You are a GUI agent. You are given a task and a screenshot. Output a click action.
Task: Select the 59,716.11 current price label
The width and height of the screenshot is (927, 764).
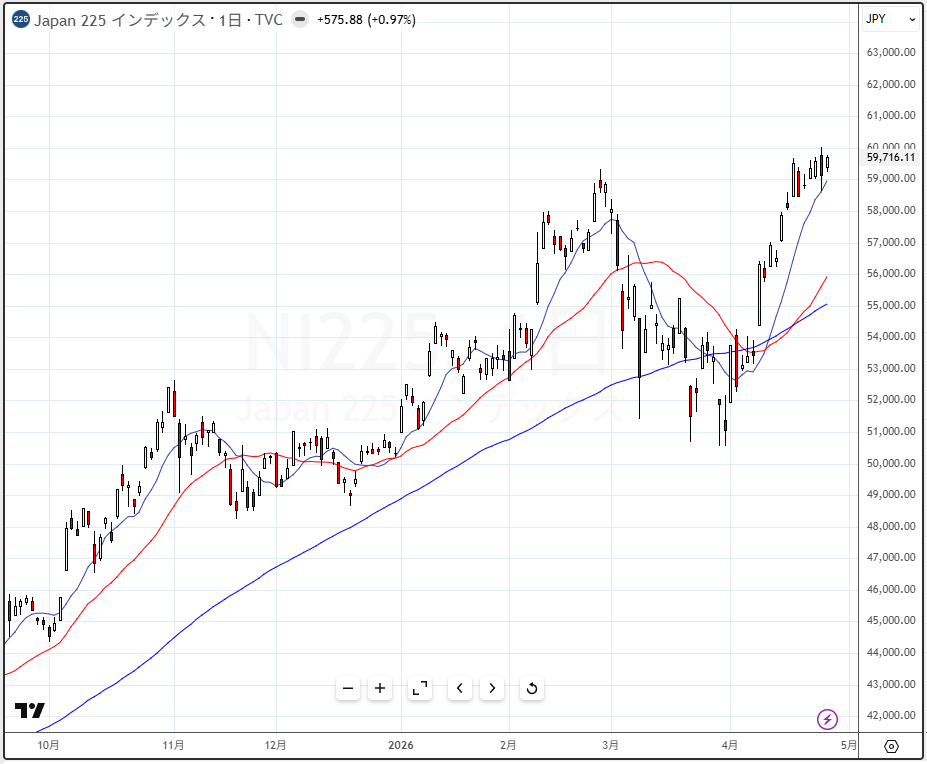click(890, 157)
